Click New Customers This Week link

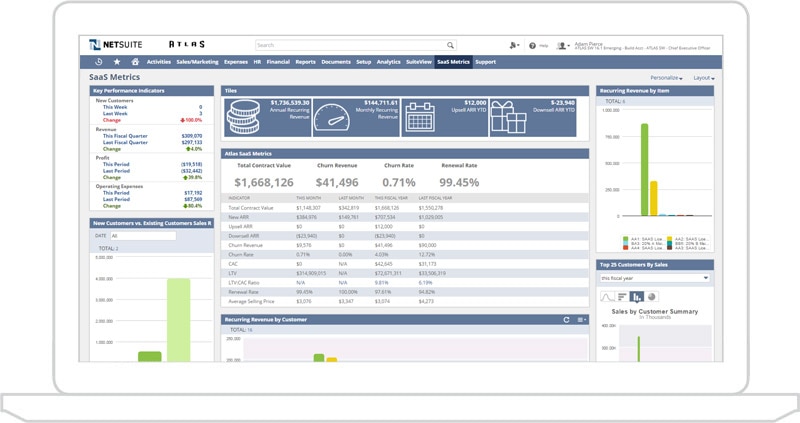tap(115, 107)
